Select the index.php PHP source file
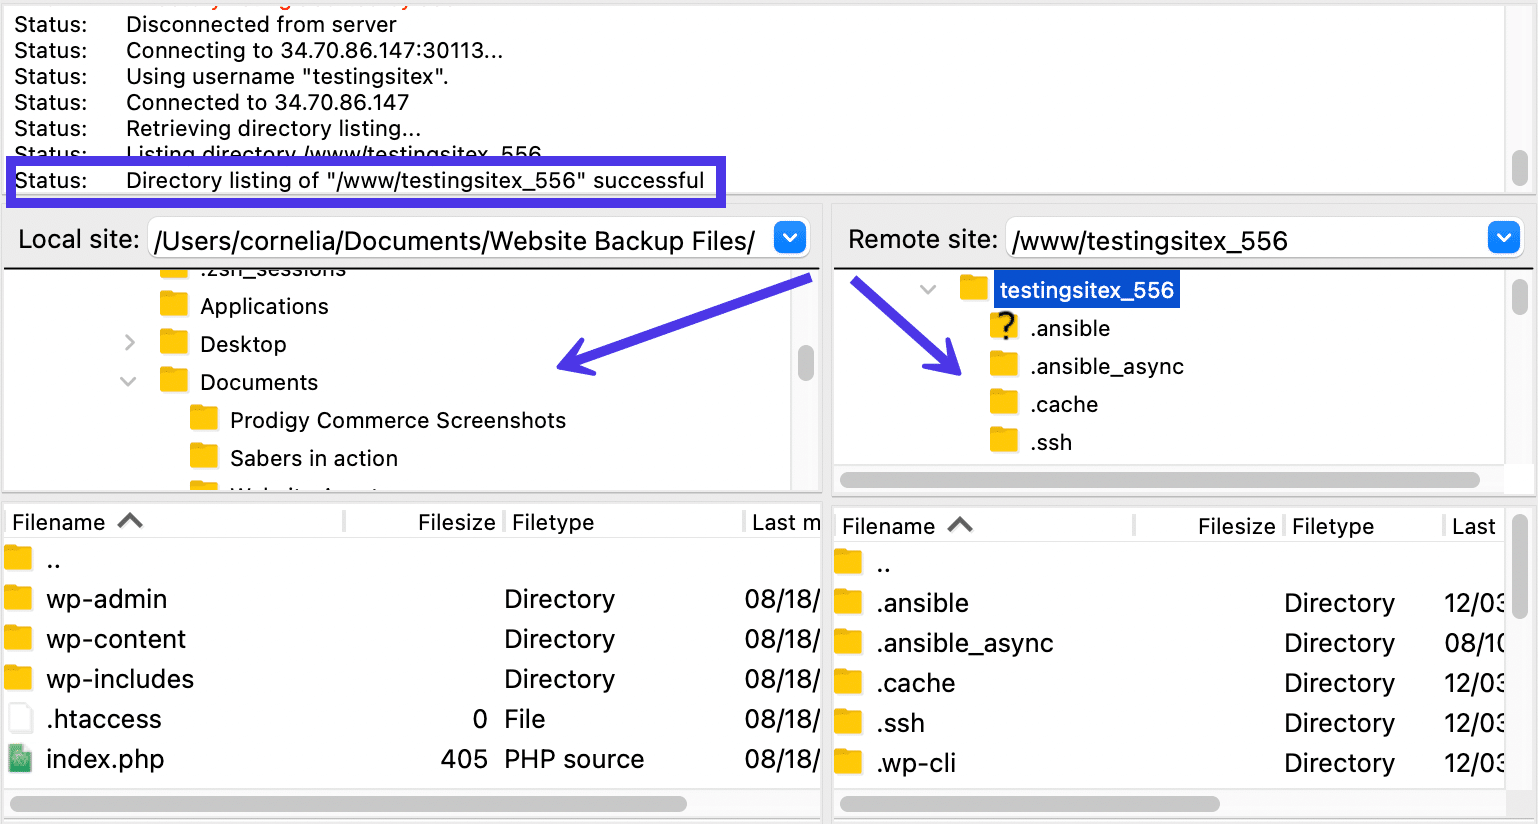1538x824 pixels. point(105,758)
